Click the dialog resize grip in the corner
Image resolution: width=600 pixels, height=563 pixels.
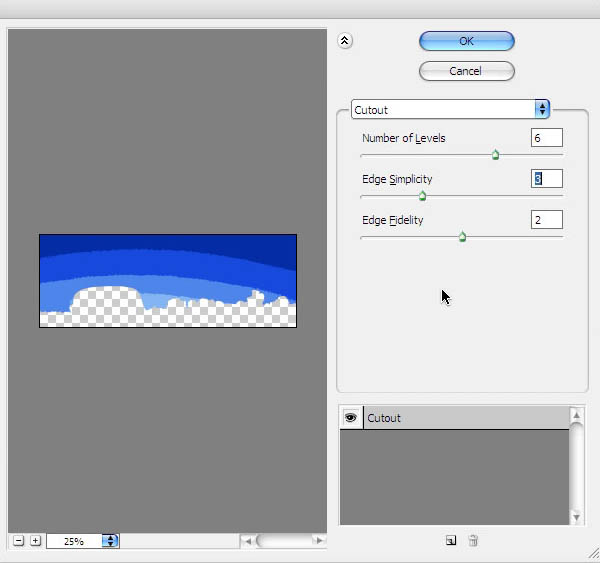[x=594, y=554]
